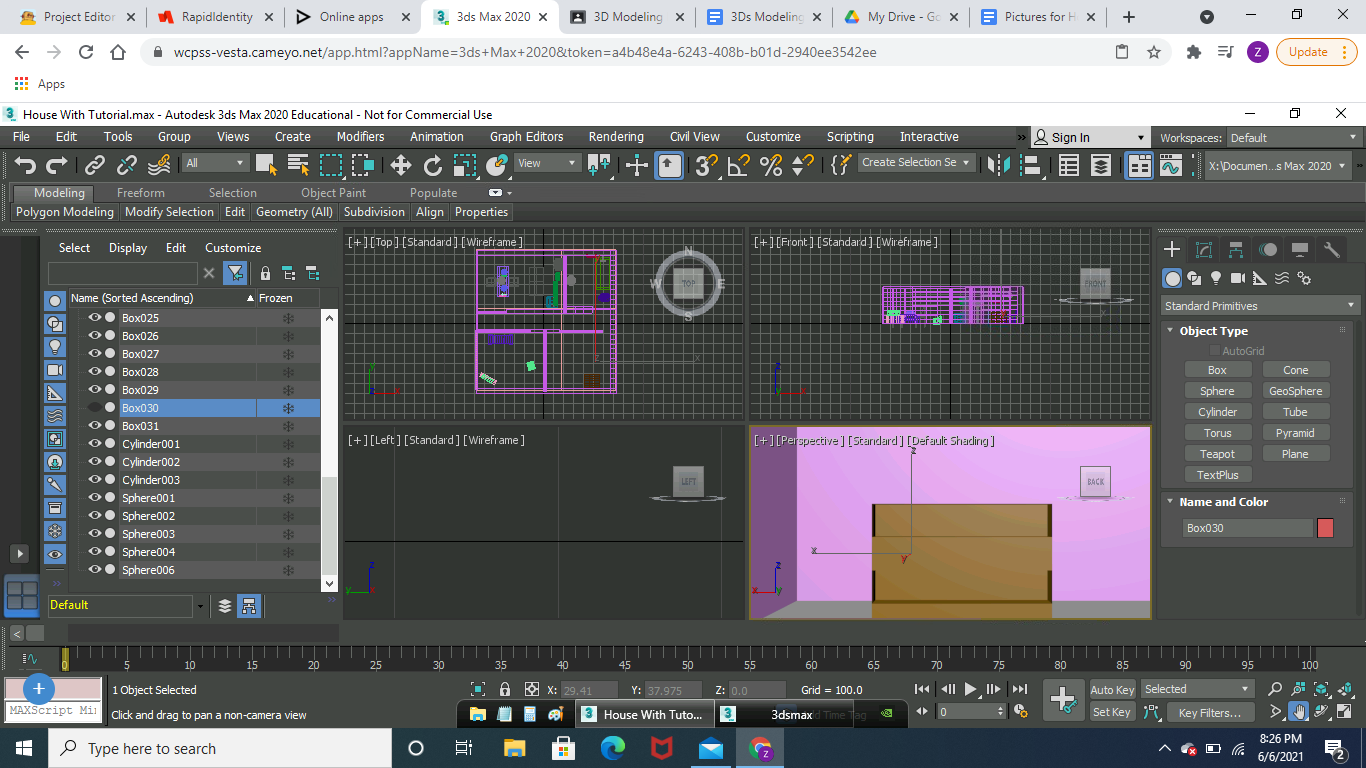Open the Workspaces Default dropdown
The height and width of the screenshot is (768, 1366).
tap(1293, 138)
